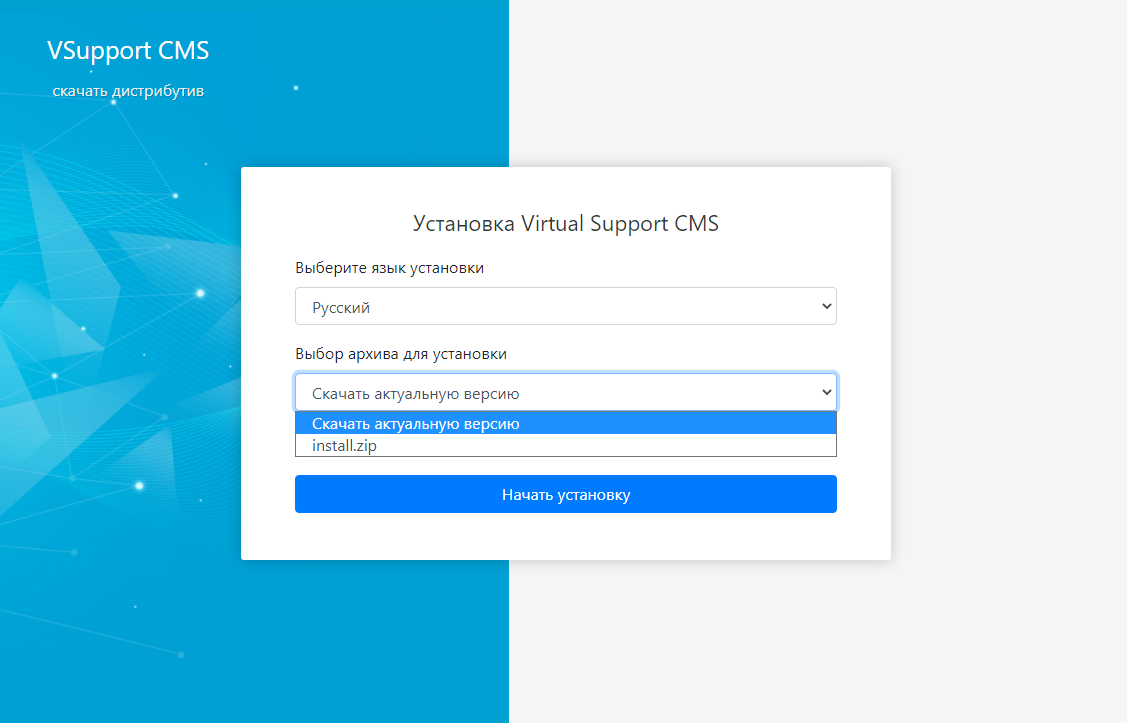Select the install.zip archive option

[566, 446]
